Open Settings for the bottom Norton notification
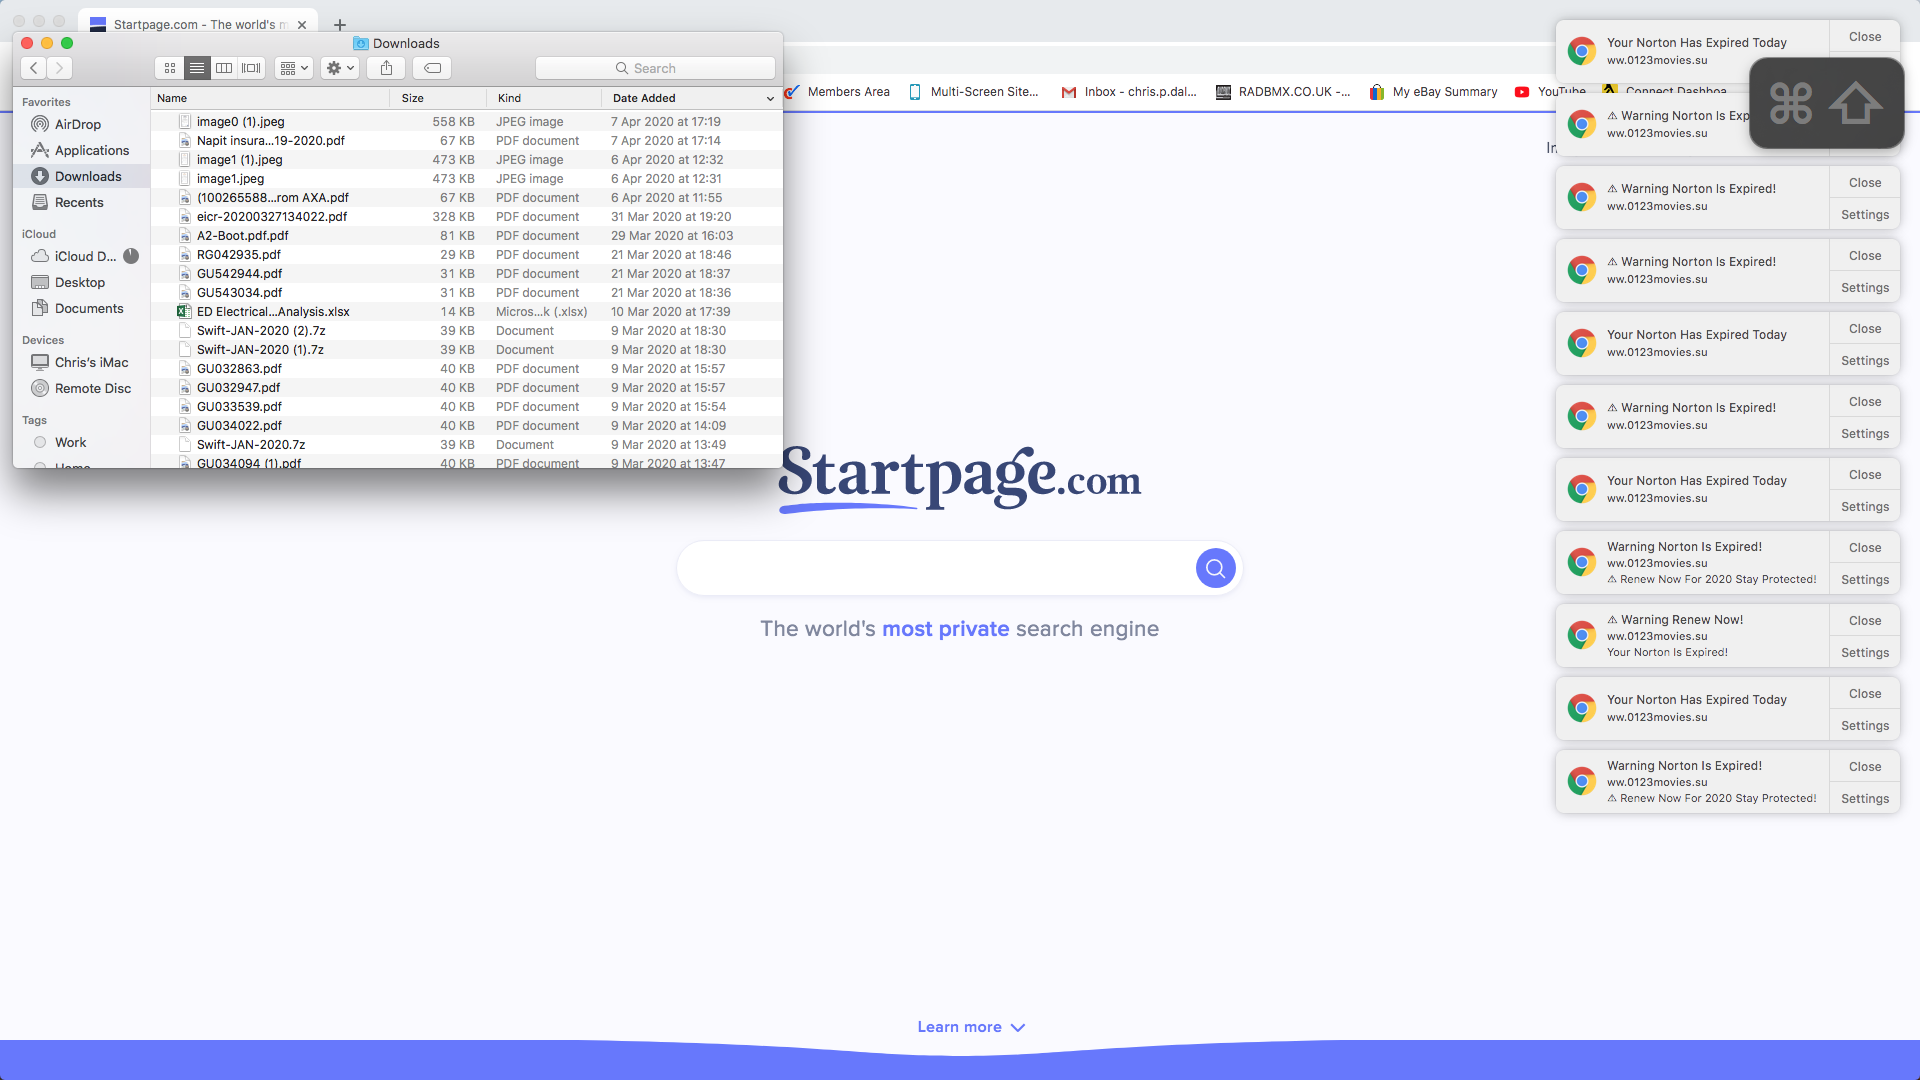This screenshot has height=1080, width=1920. (x=1865, y=799)
